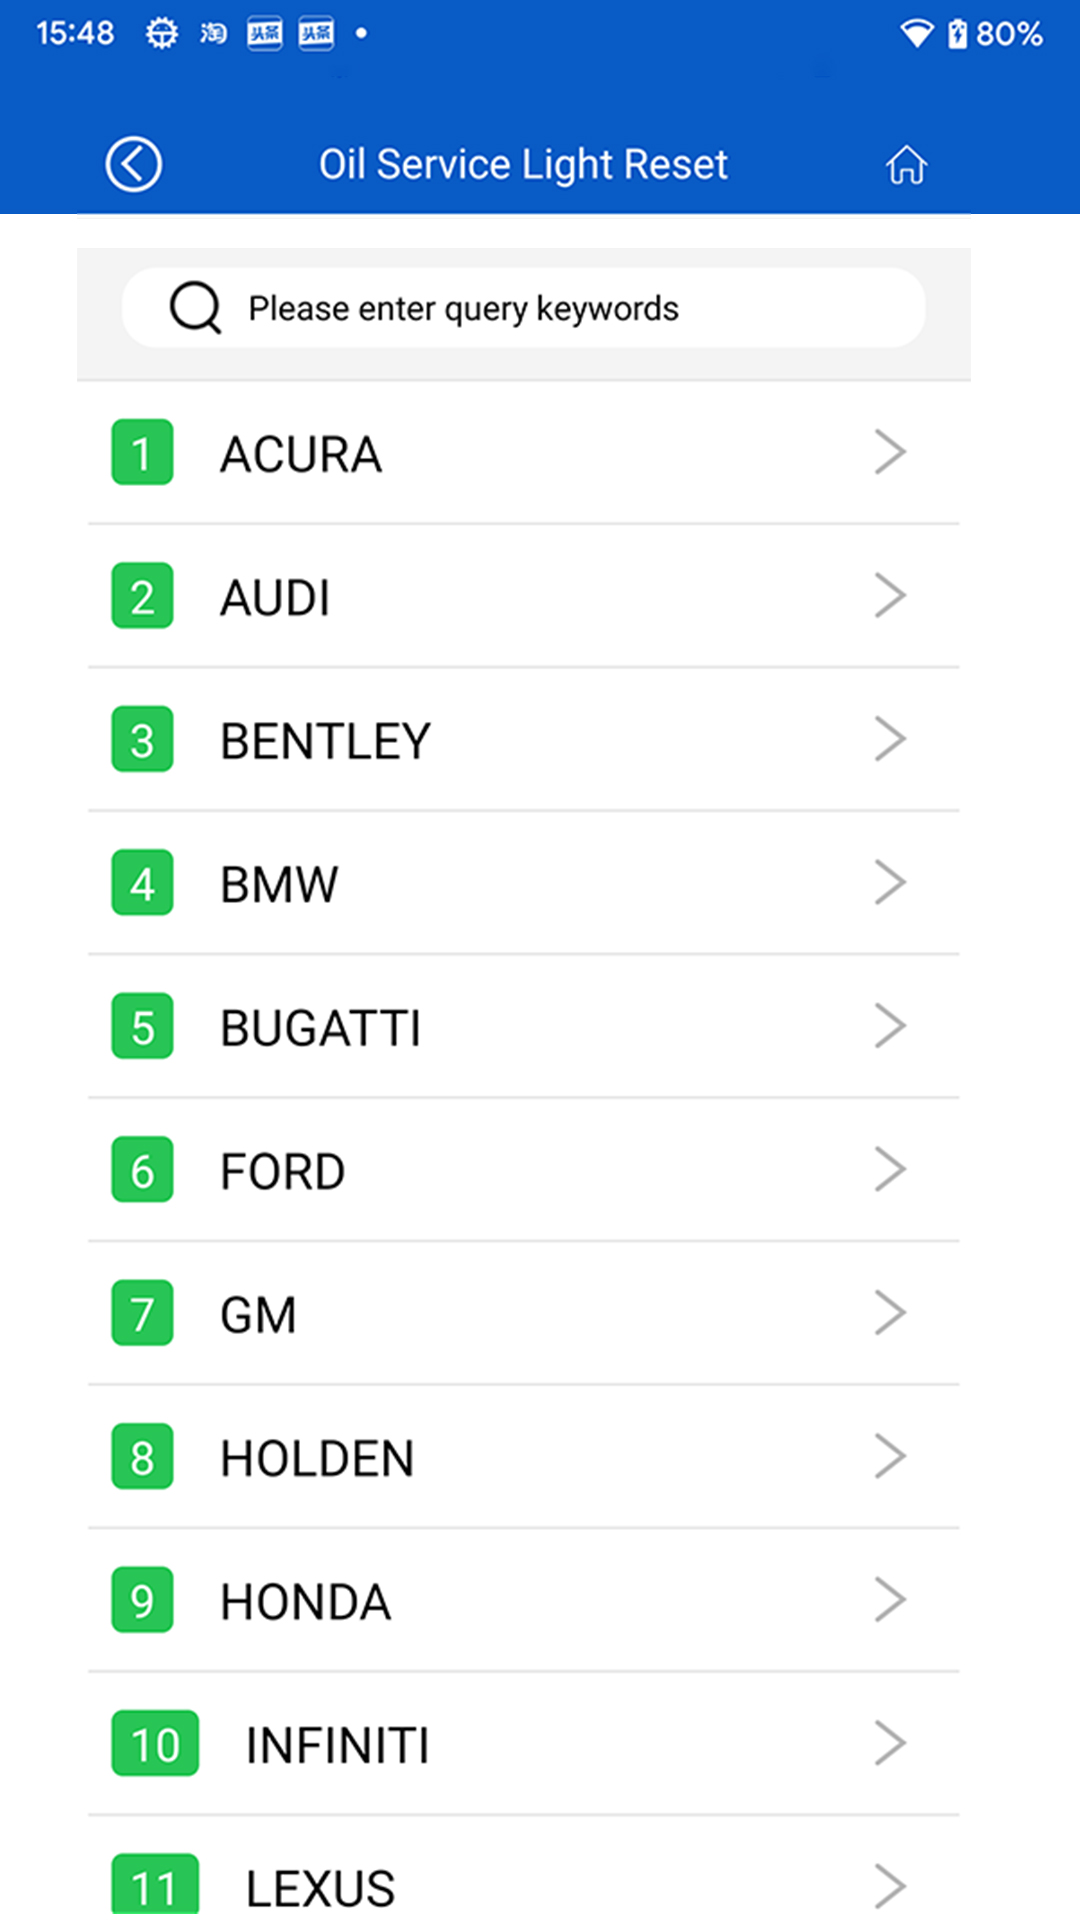Go to the home screen icon
This screenshot has width=1080, height=1920.
coord(906,165)
